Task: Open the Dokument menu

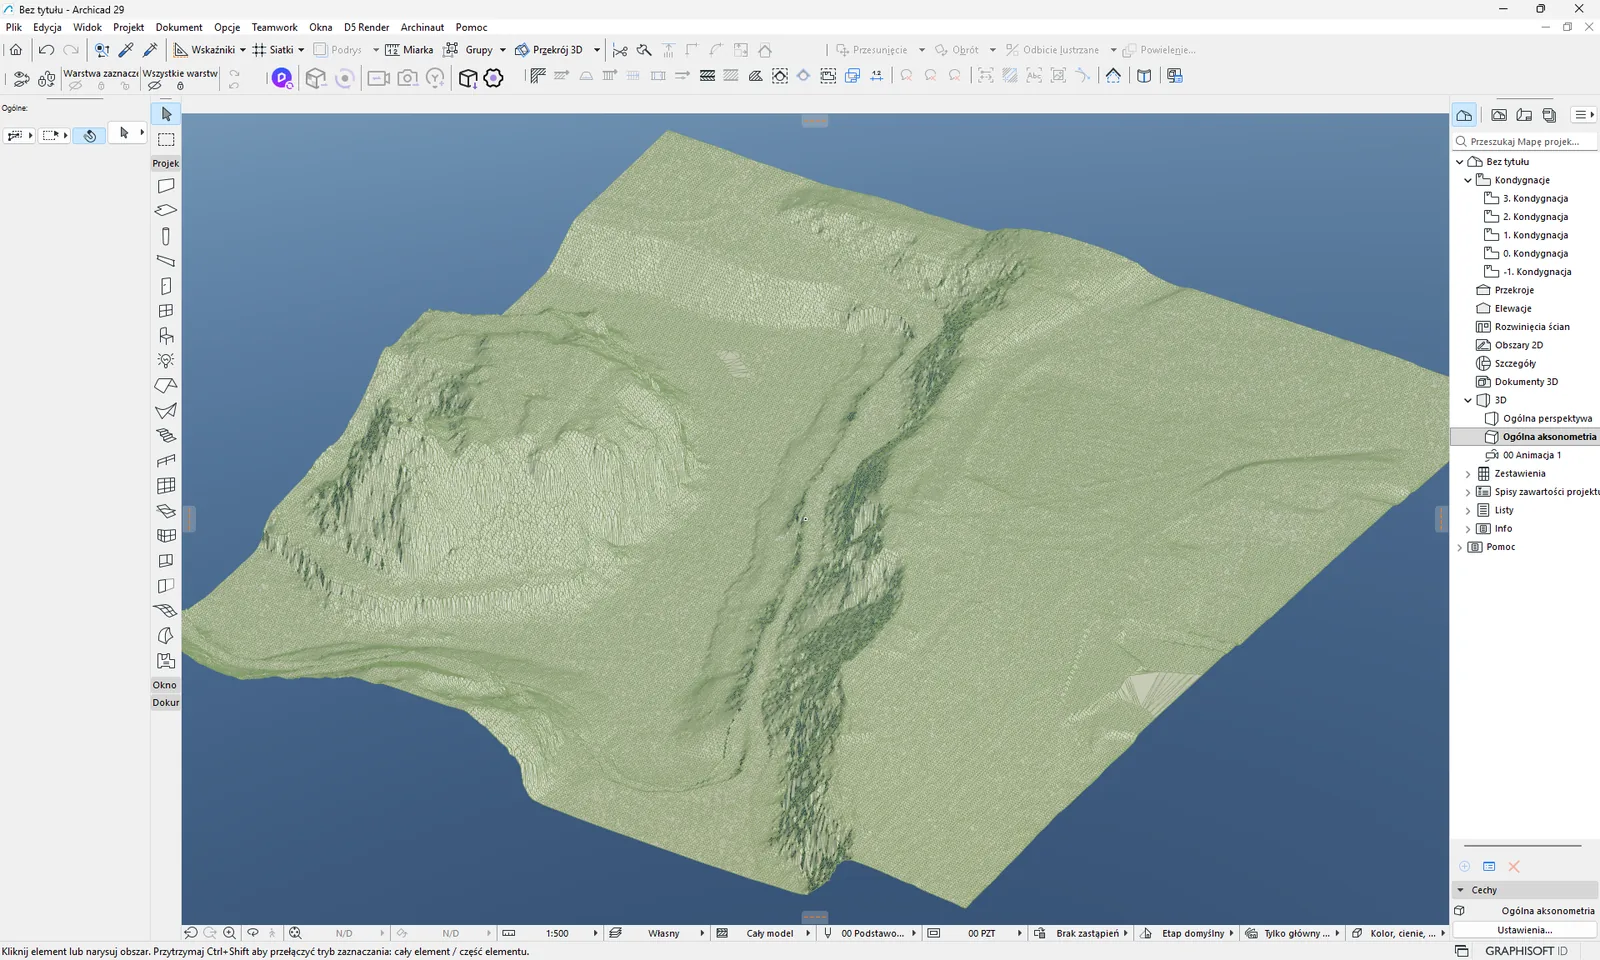Action: click(x=179, y=27)
